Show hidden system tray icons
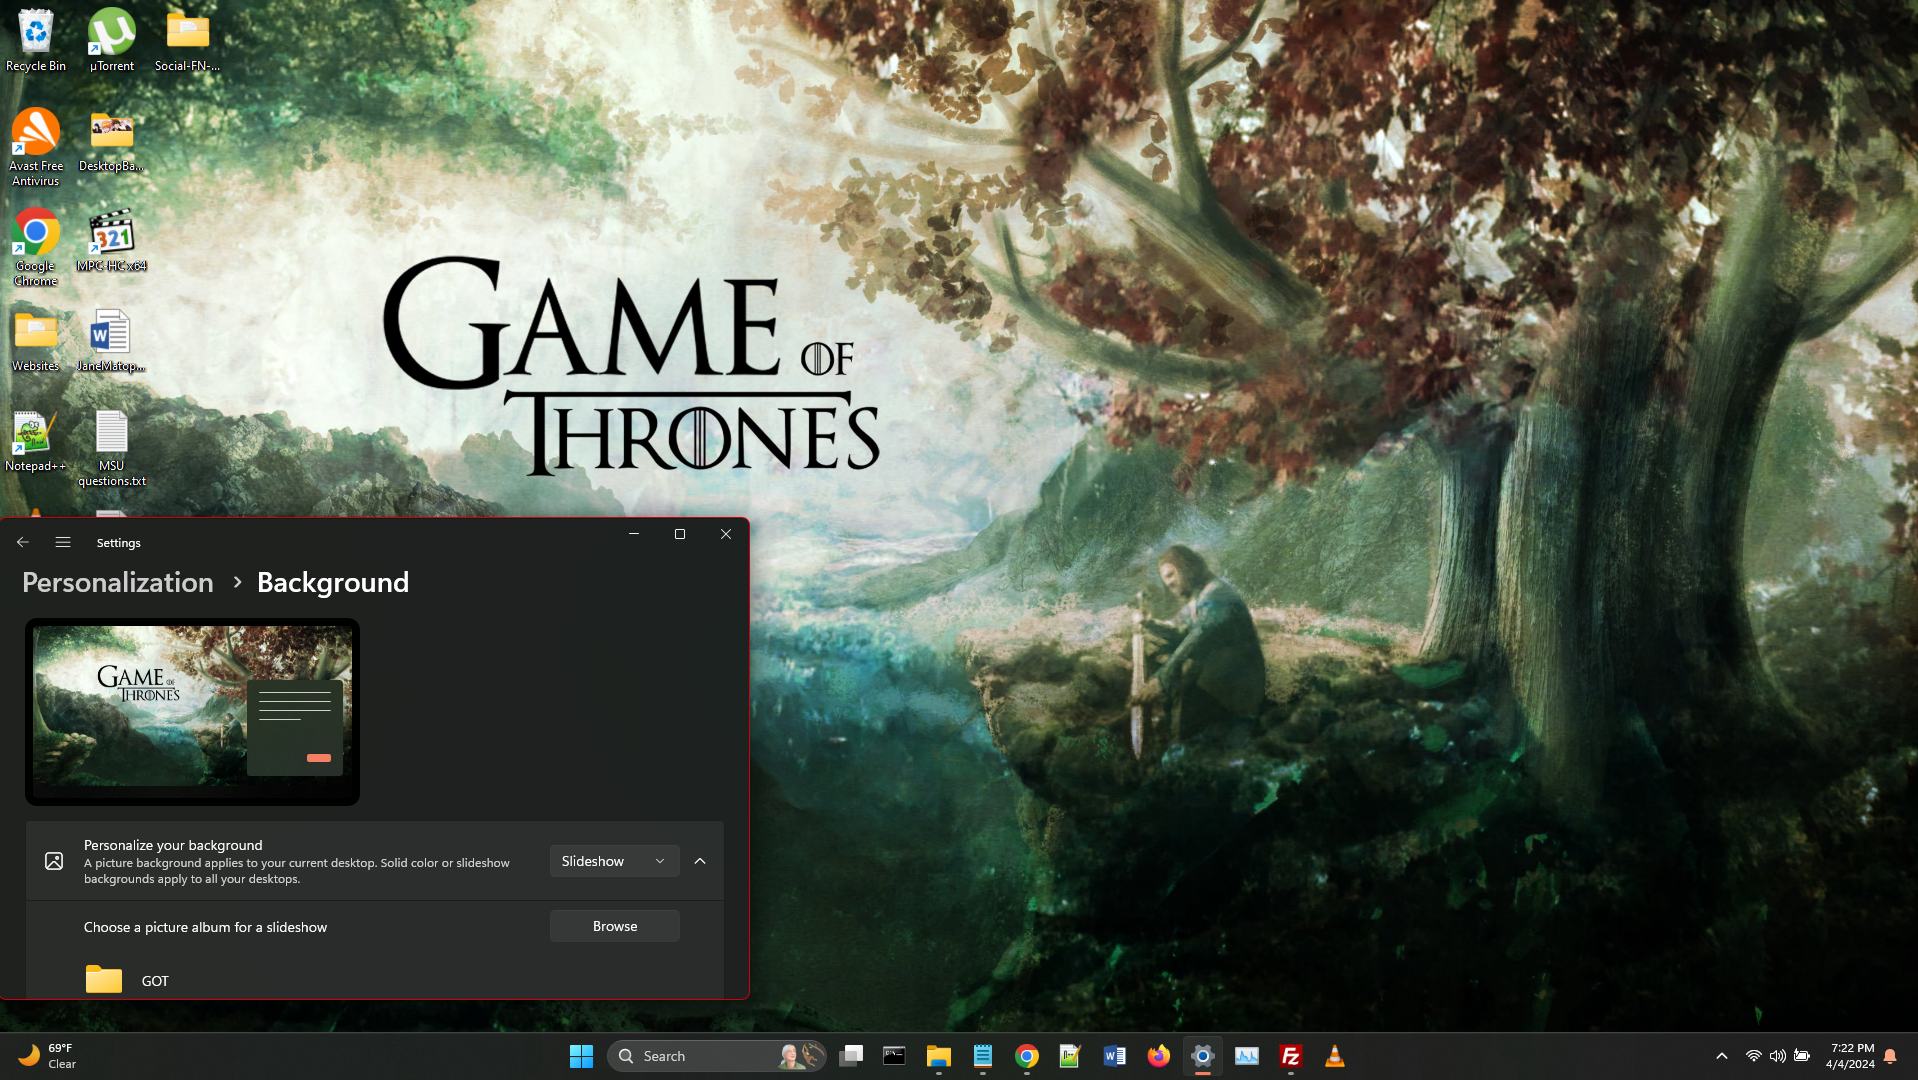 pos(1722,1056)
